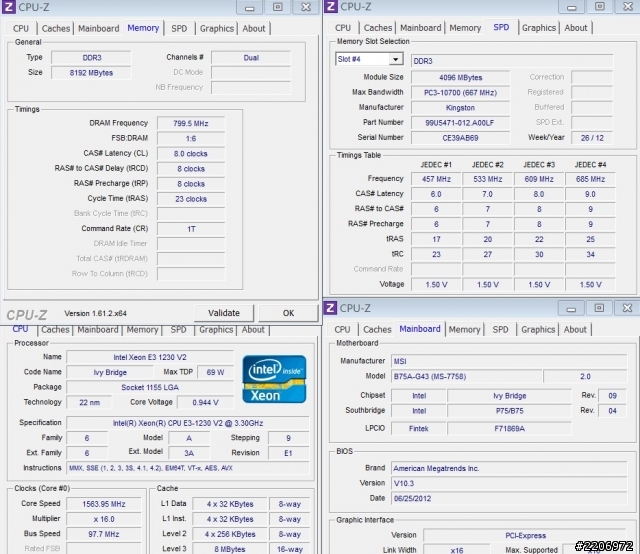
Task: Open About tab in Mainboard window
Action: click(x=575, y=329)
